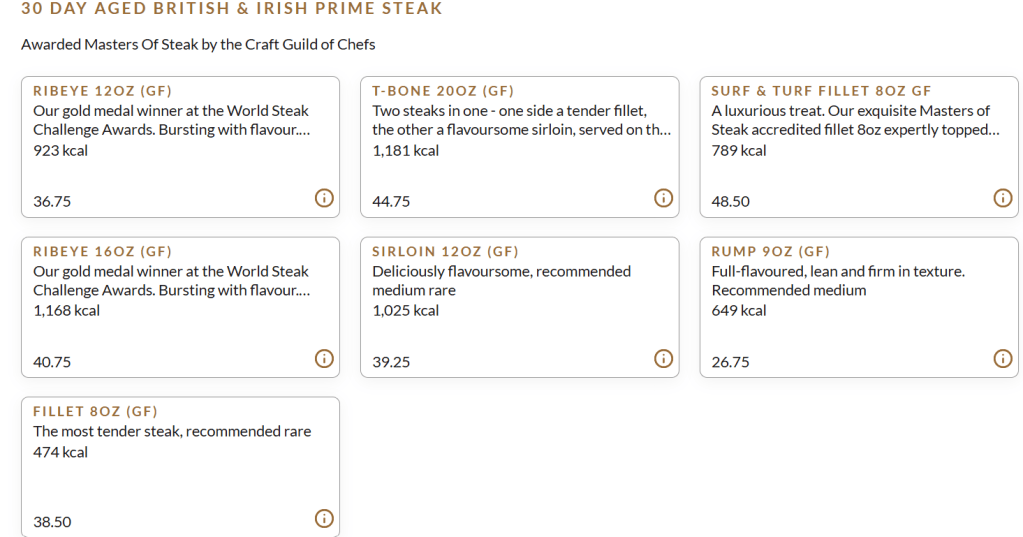Click the T-Bone truncated description text
The width and height of the screenshot is (1023, 537).
520,121
